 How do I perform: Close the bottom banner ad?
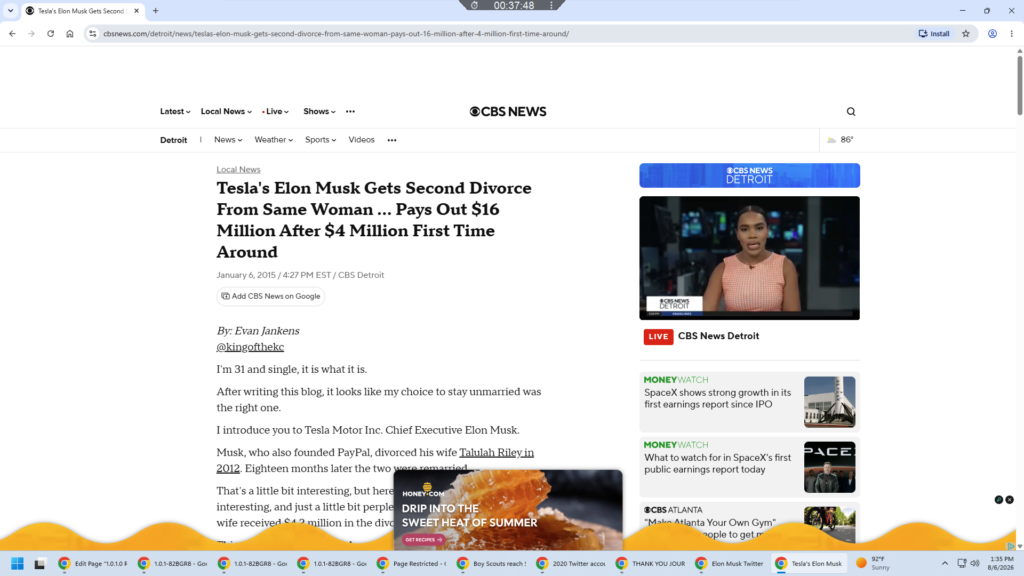tap(1010, 500)
